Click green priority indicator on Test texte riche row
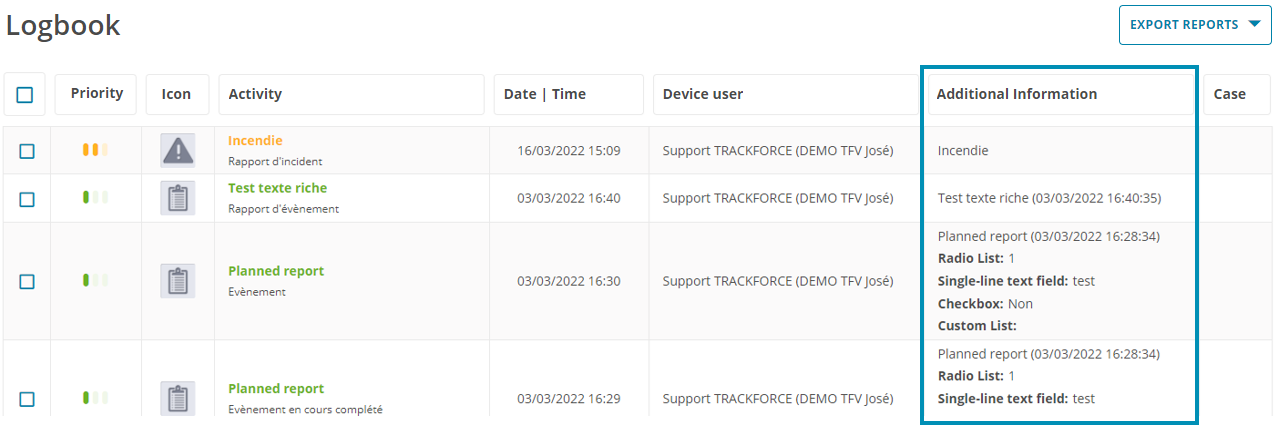Viewport: 1277px width, 431px height. point(95,197)
